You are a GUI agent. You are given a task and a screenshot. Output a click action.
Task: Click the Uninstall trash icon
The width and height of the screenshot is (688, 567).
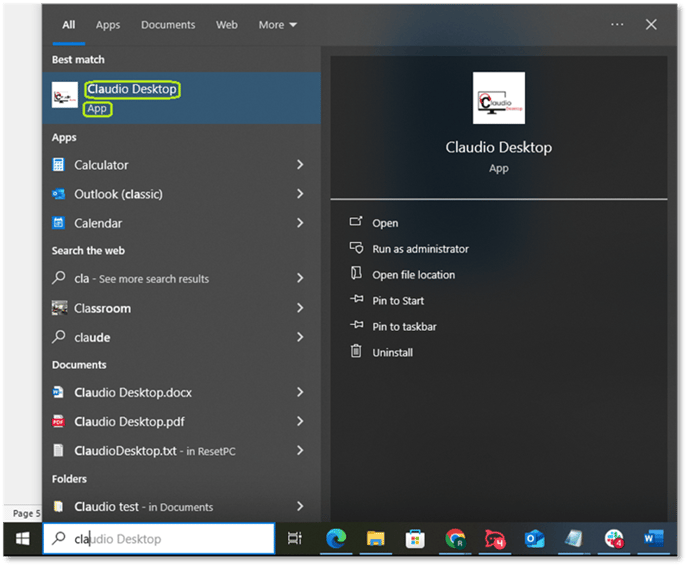pyautogui.click(x=356, y=351)
